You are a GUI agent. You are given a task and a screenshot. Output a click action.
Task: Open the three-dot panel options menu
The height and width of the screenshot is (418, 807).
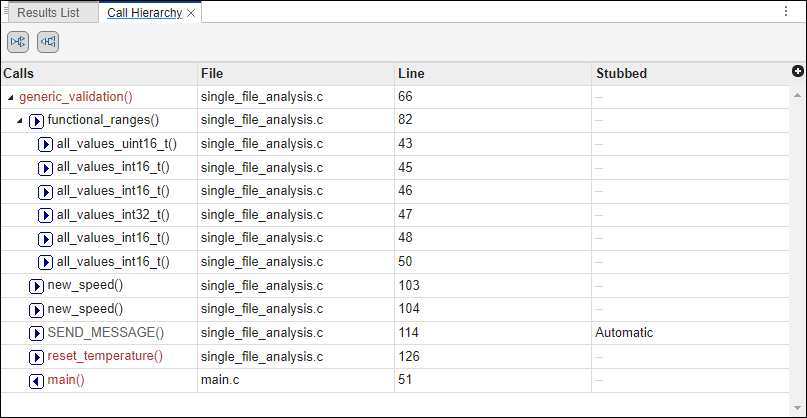[786, 11]
